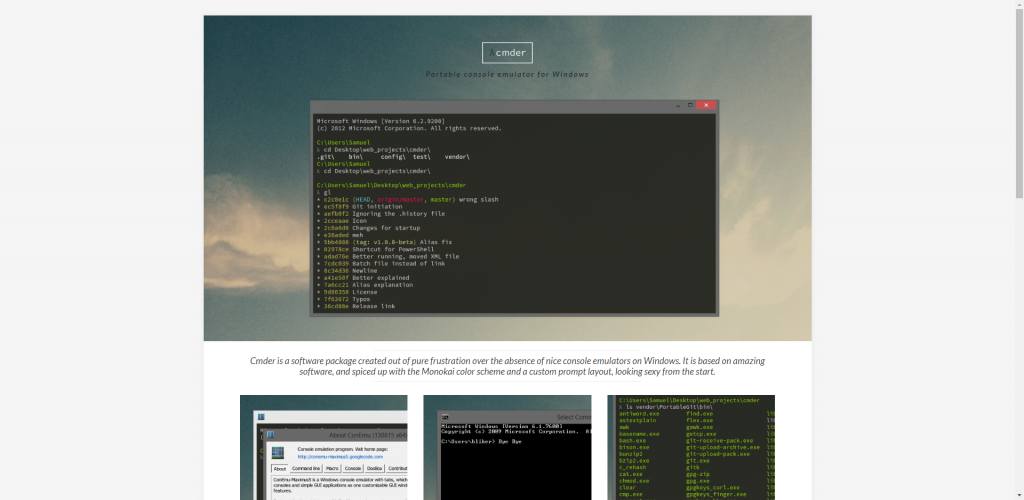Click commit line '2cceaae Icon'
This screenshot has width=1024, height=500.
(x=342, y=221)
